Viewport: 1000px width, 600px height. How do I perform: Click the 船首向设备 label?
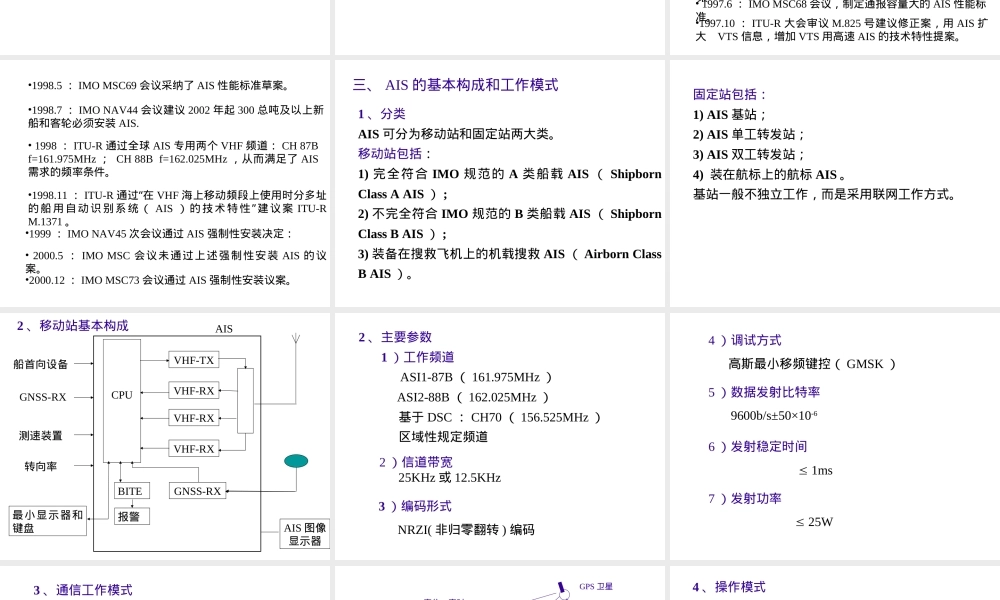tap(40, 364)
